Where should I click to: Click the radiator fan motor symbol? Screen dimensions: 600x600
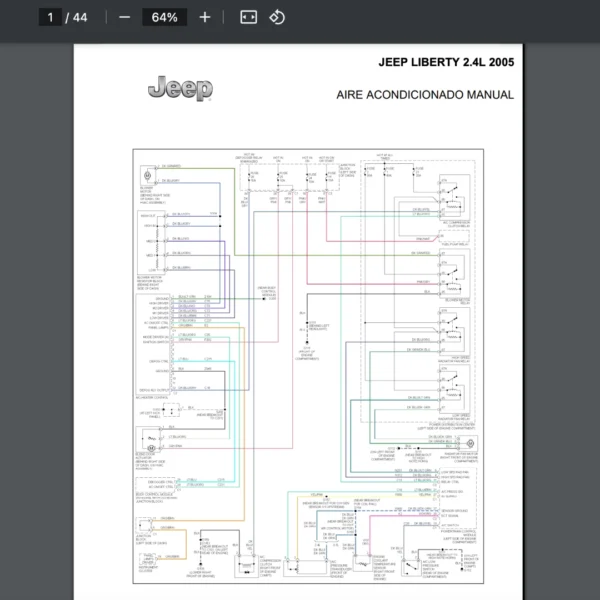click(x=471, y=441)
